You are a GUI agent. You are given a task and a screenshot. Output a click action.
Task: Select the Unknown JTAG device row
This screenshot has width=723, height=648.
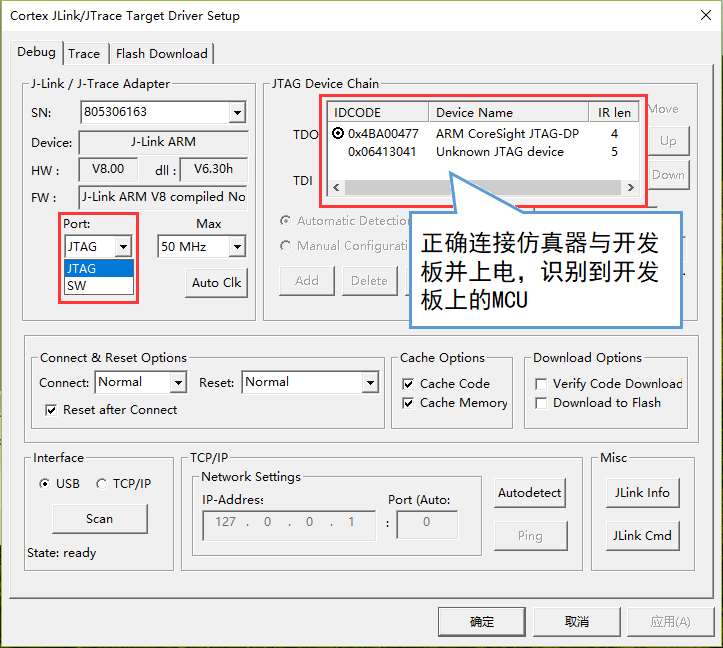tap(482, 152)
